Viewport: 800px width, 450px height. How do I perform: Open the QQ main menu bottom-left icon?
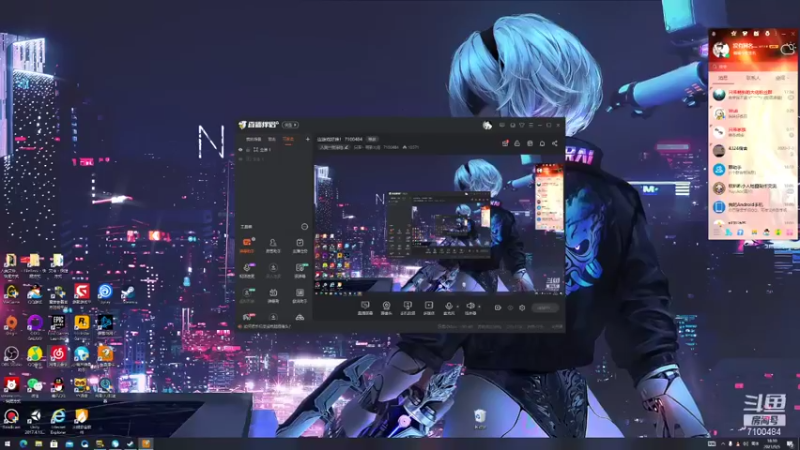[x=716, y=233]
